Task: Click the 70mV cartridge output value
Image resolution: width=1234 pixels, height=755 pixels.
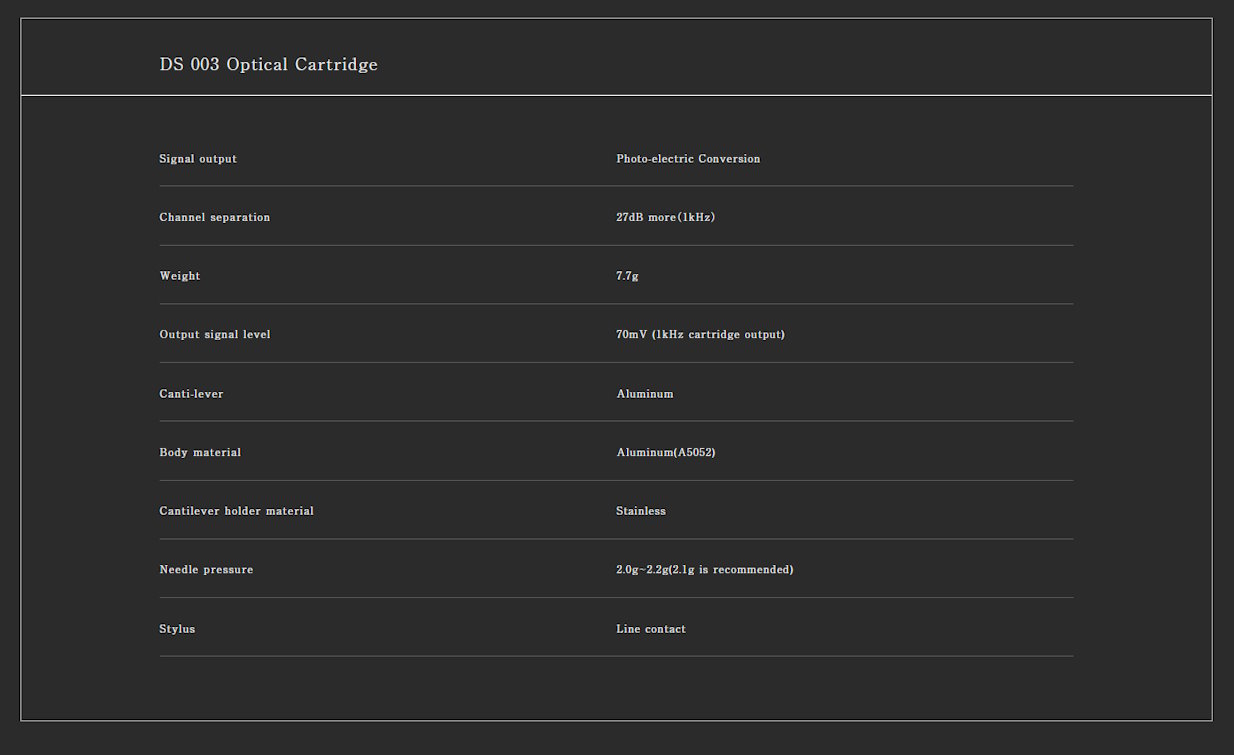Action: coord(700,334)
